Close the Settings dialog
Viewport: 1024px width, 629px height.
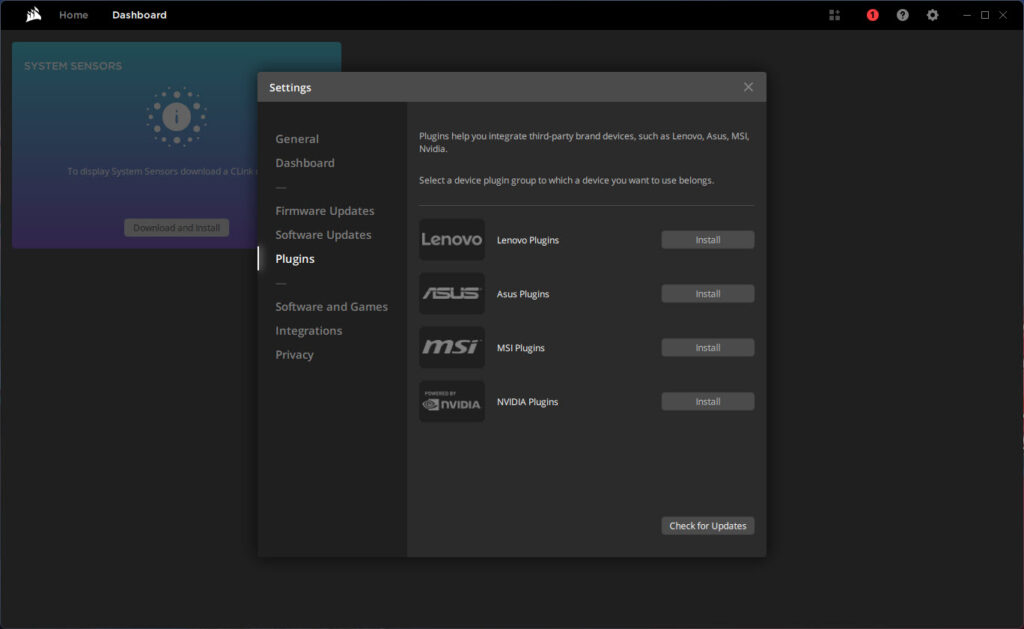click(748, 87)
